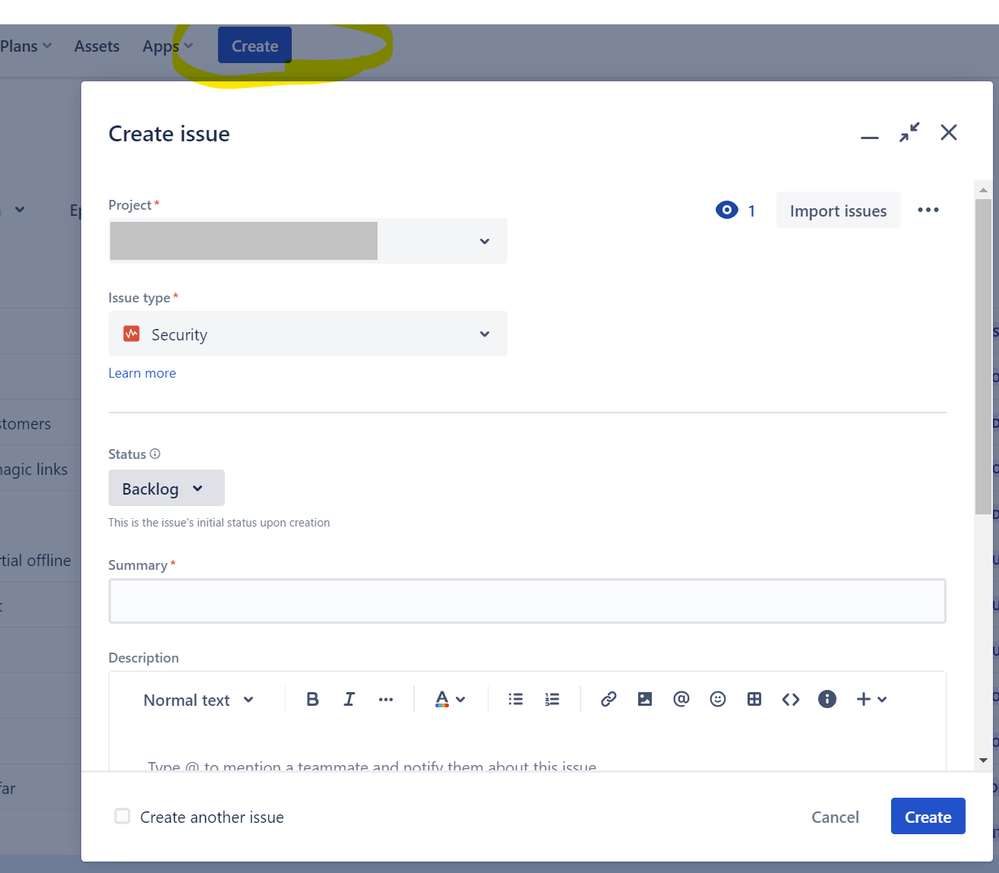Screen dimensions: 999x873
Task: Shrink the Create issue dialog size
Action: click(x=909, y=133)
